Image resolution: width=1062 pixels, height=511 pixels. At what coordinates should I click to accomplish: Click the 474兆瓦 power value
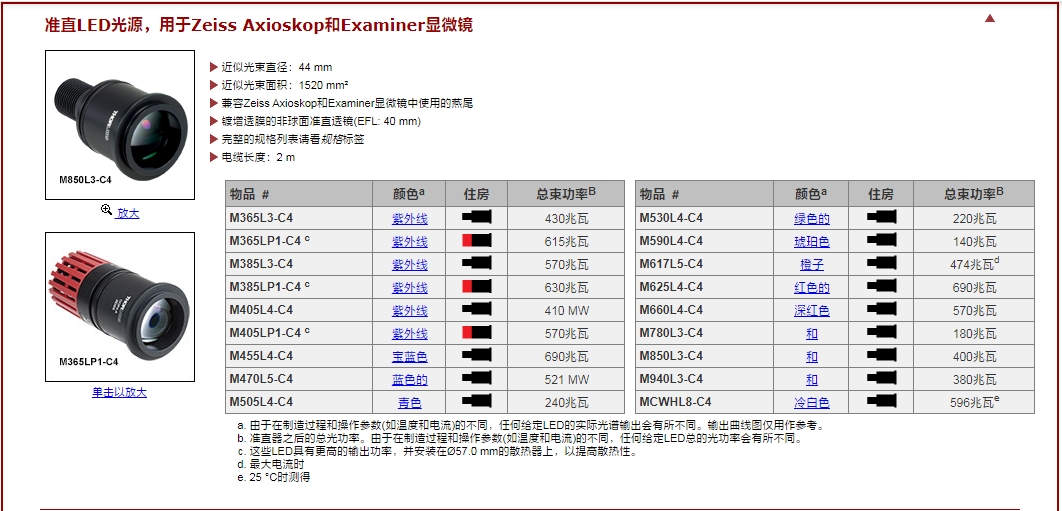click(x=974, y=264)
